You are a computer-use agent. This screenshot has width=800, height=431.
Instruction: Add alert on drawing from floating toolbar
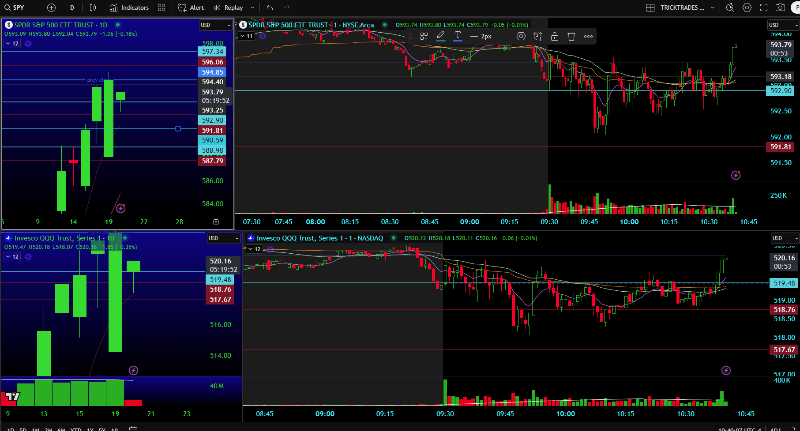tap(538, 36)
